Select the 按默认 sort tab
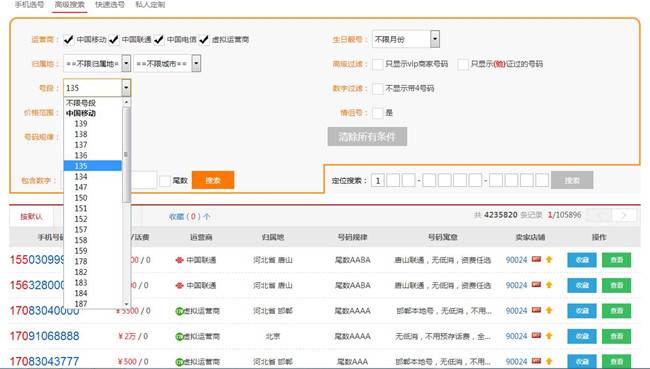 pos(32,216)
